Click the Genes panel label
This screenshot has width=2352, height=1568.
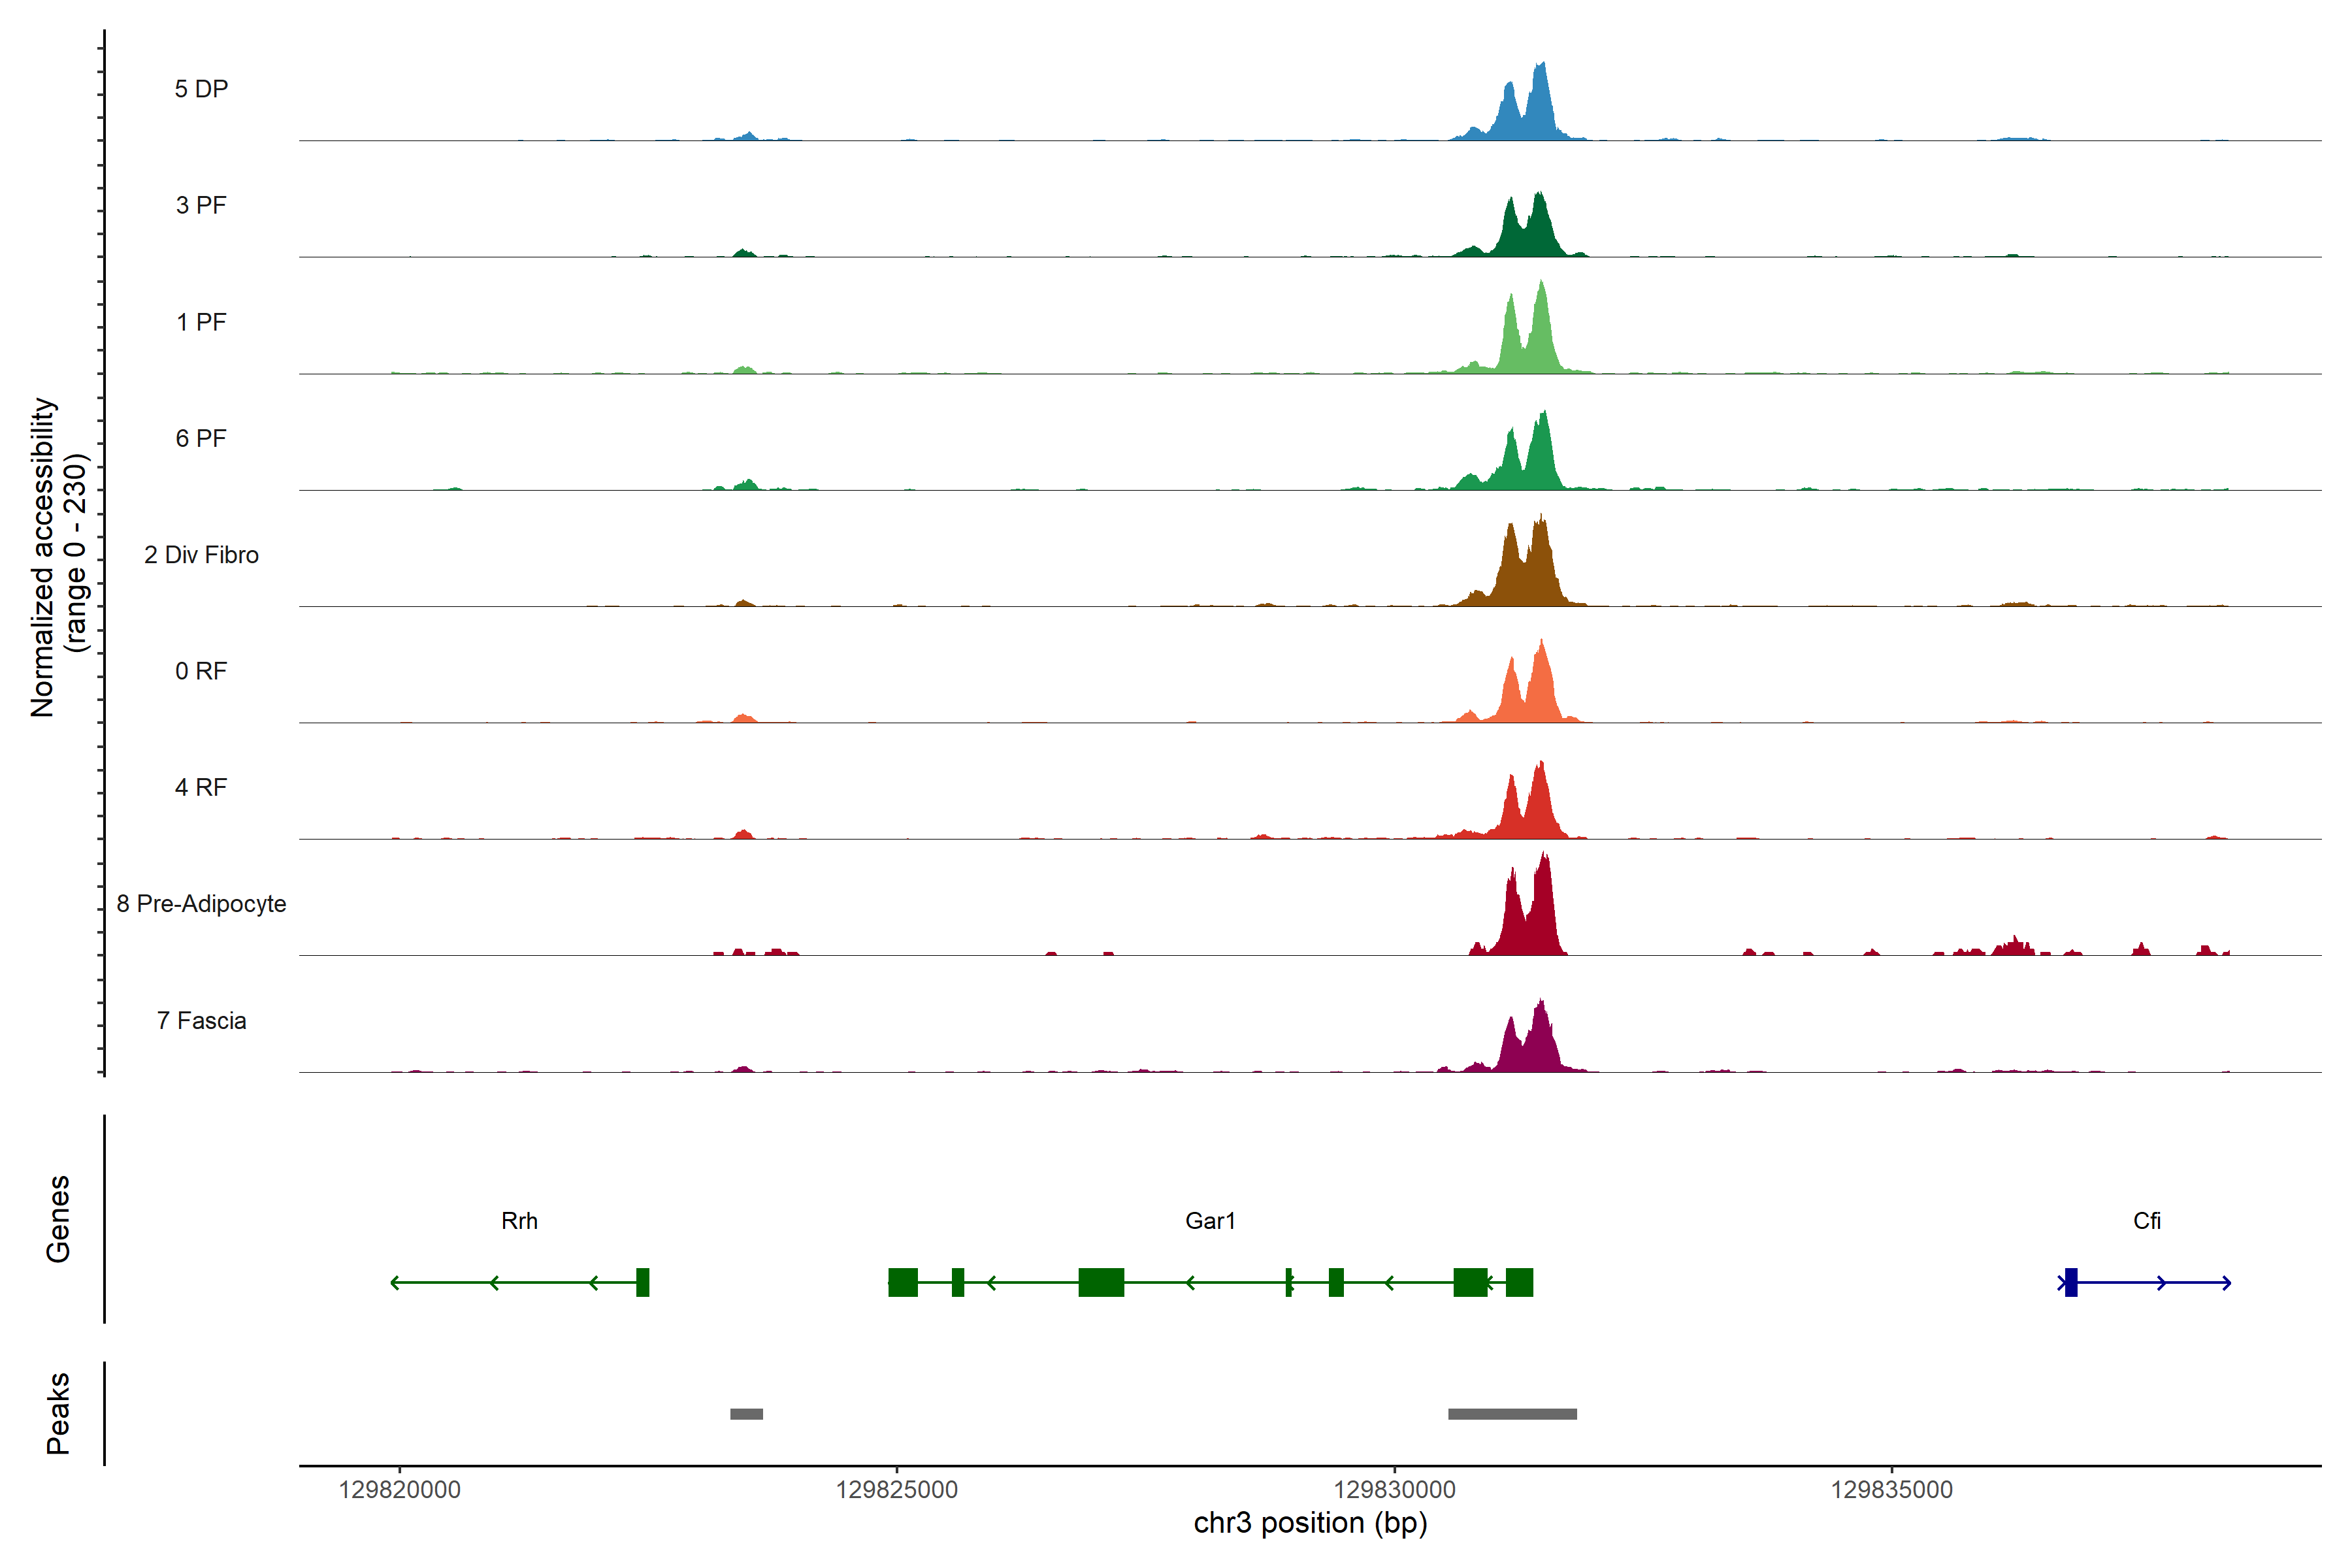click(x=58, y=1219)
